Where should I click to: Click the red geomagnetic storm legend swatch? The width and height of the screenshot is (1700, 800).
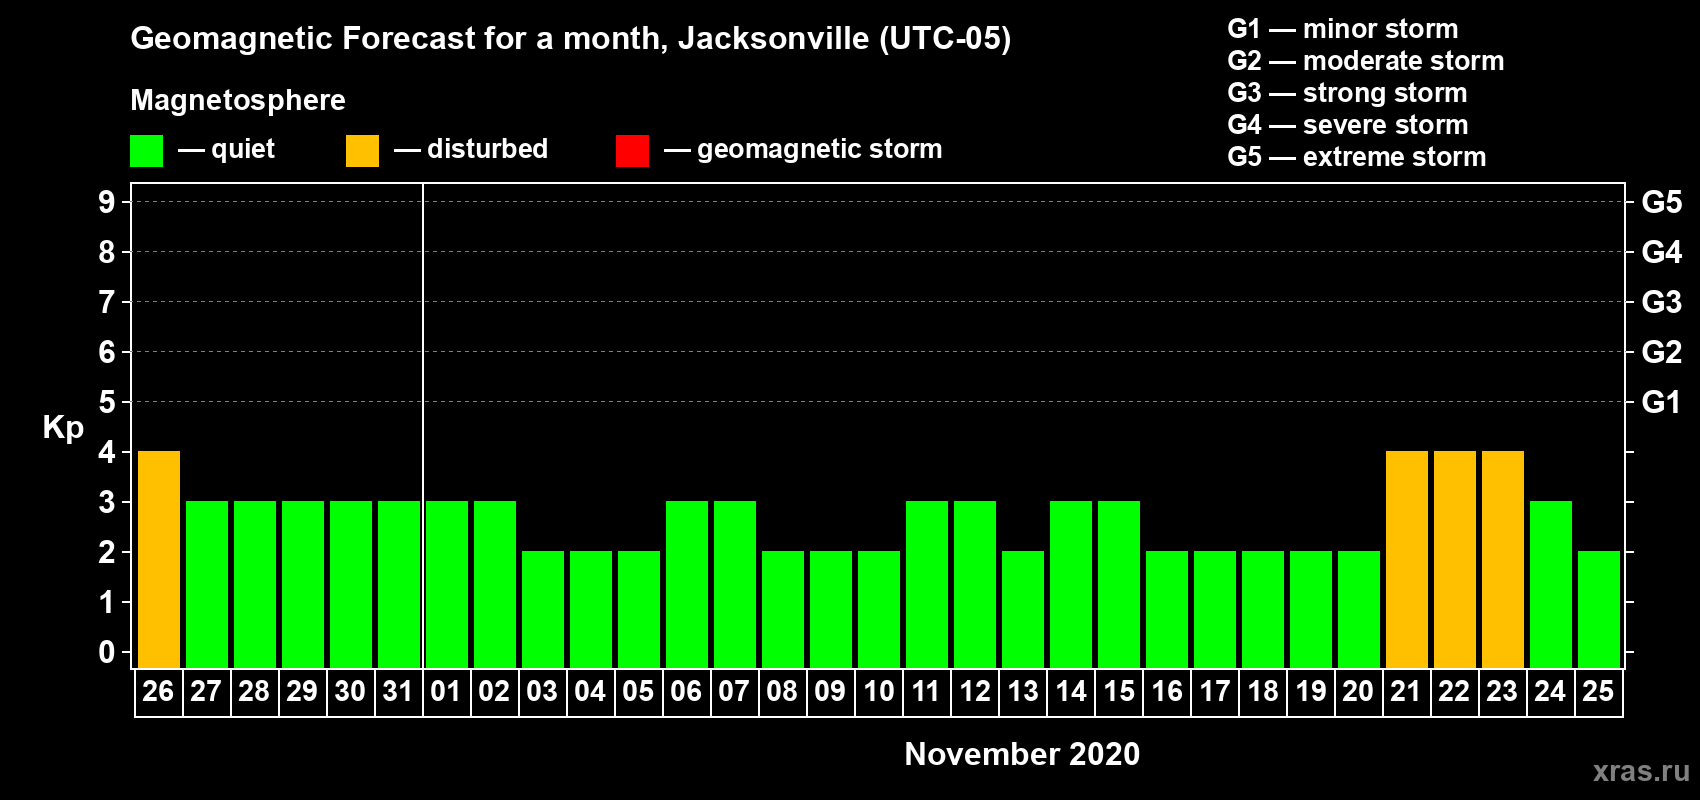pos(632,151)
